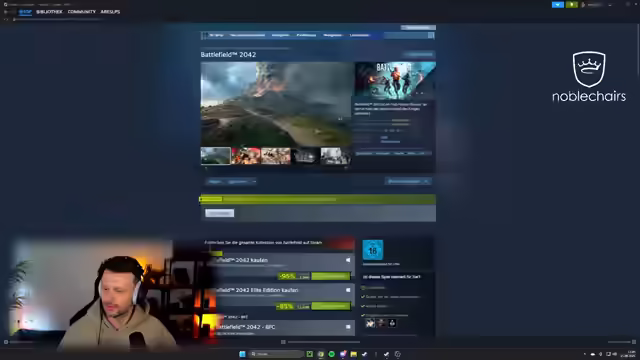Open the Community Hub button beside game title
This screenshot has width=640, height=360.
pos(419,54)
